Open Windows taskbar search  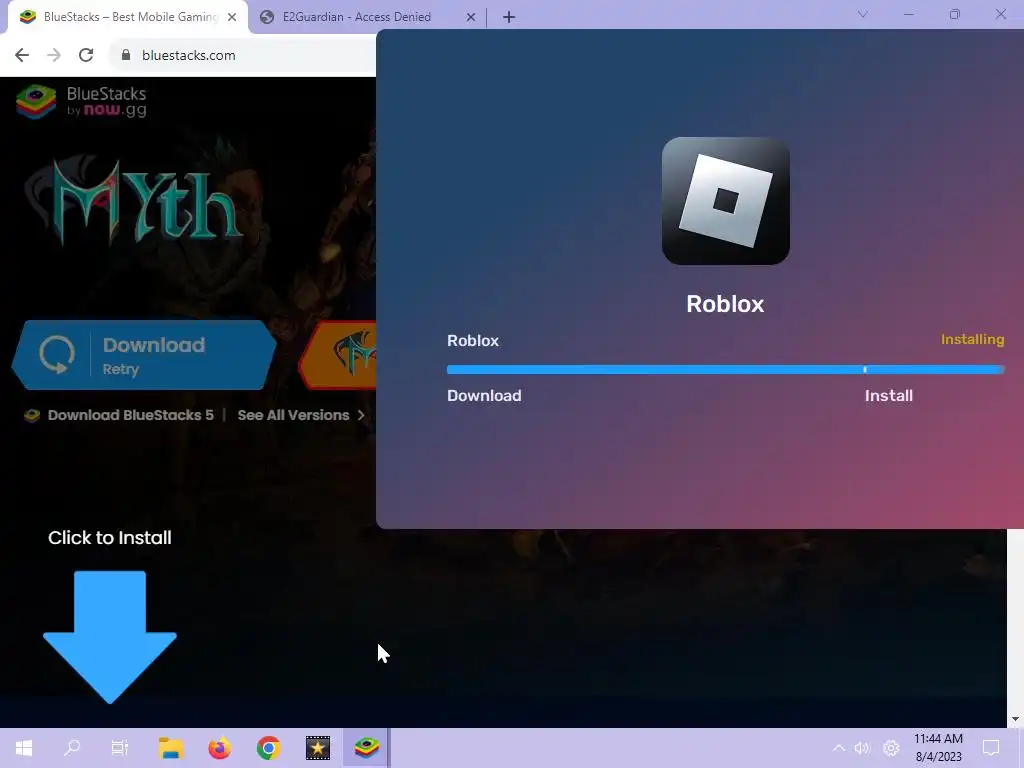72,748
